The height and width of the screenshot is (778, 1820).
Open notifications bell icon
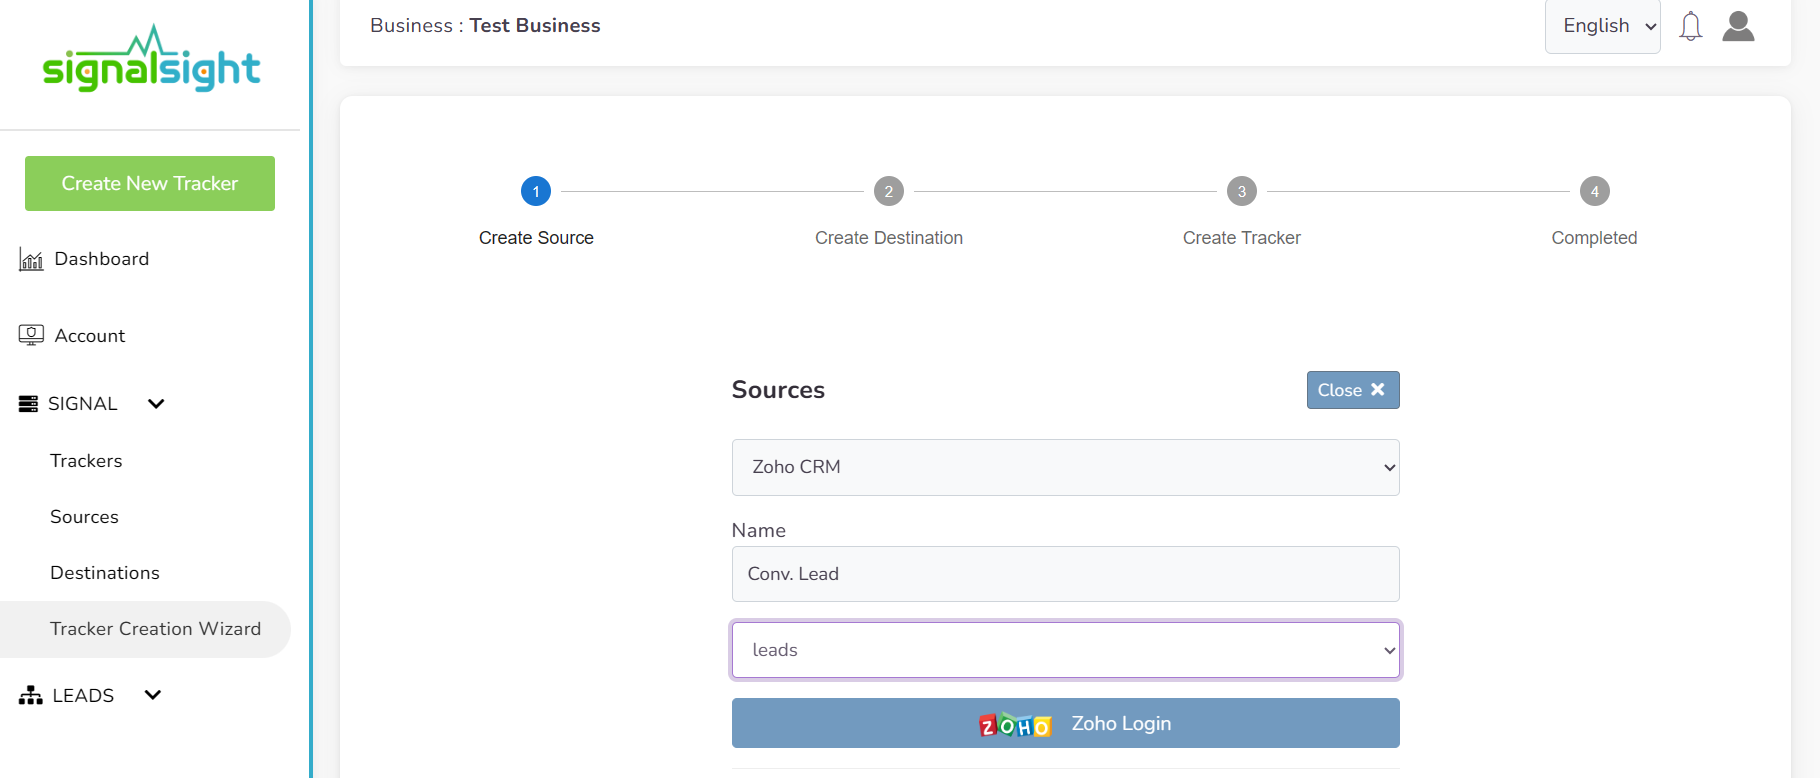(x=1690, y=26)
